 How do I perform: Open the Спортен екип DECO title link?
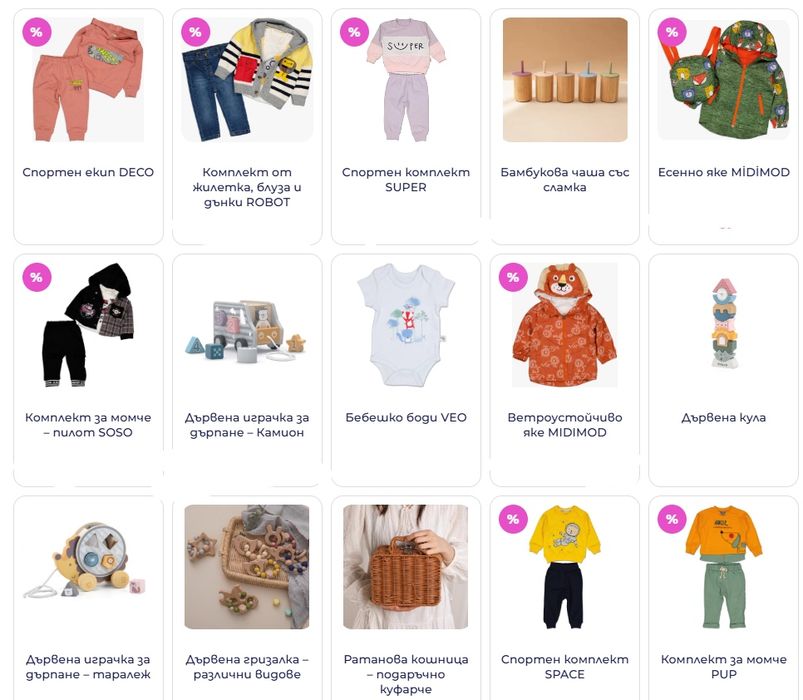click(x=88, y=172)
